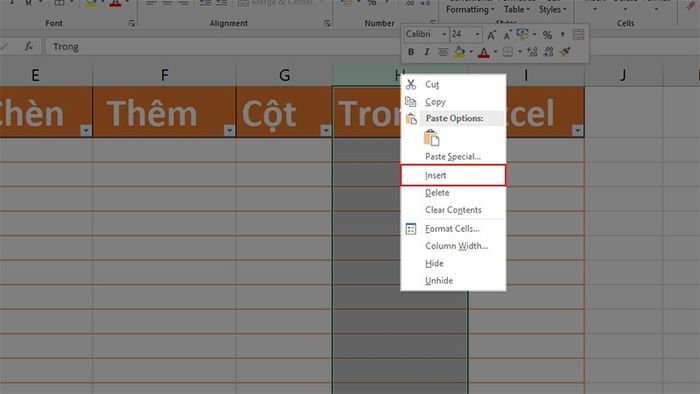The image size is (700, 394).
Task: Choose Delete from the context menu
Action: [453, 193]
